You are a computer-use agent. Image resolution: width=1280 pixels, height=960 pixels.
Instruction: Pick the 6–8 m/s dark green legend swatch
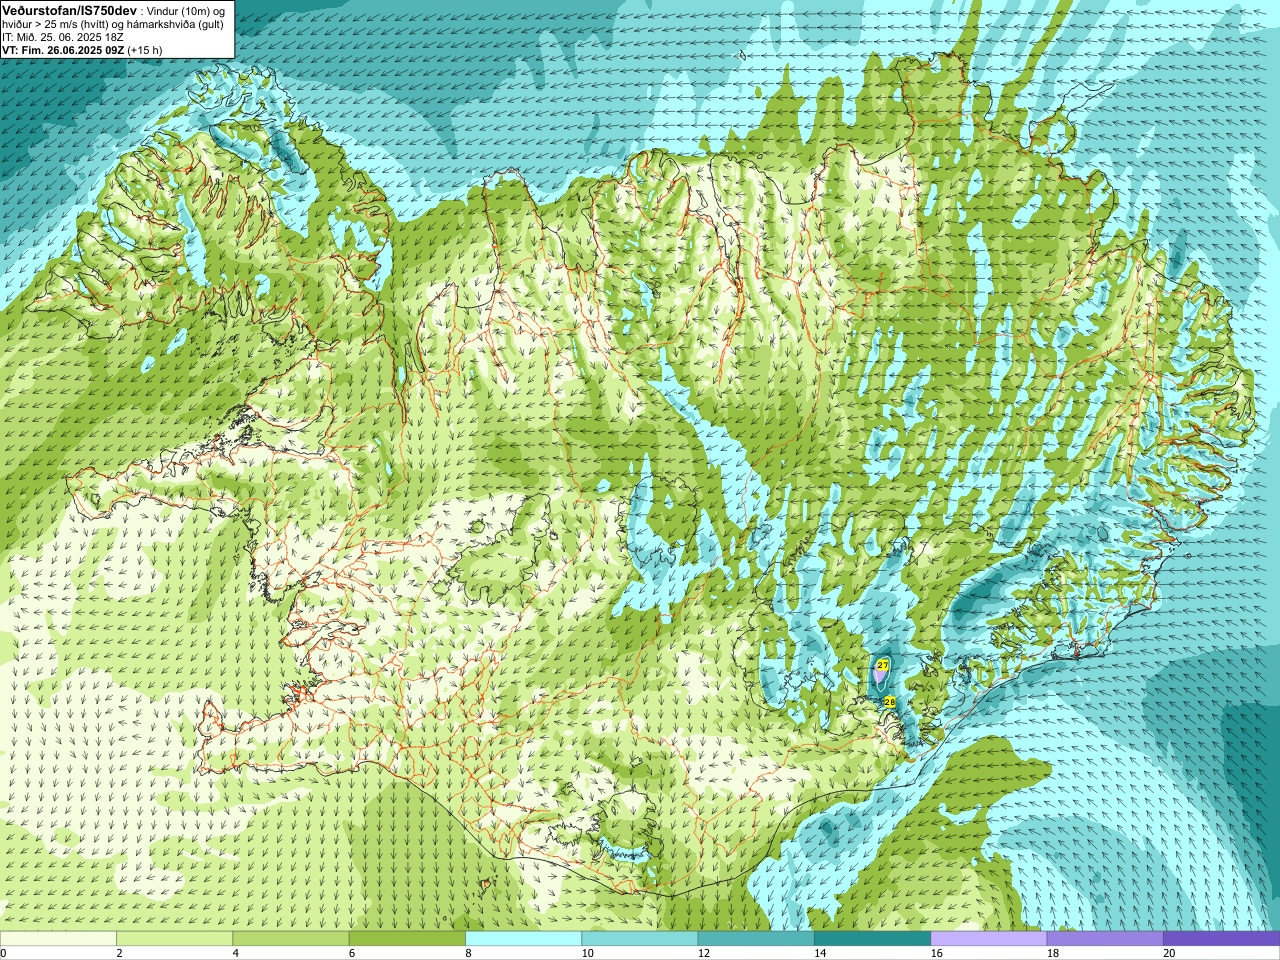pos(406,938)
